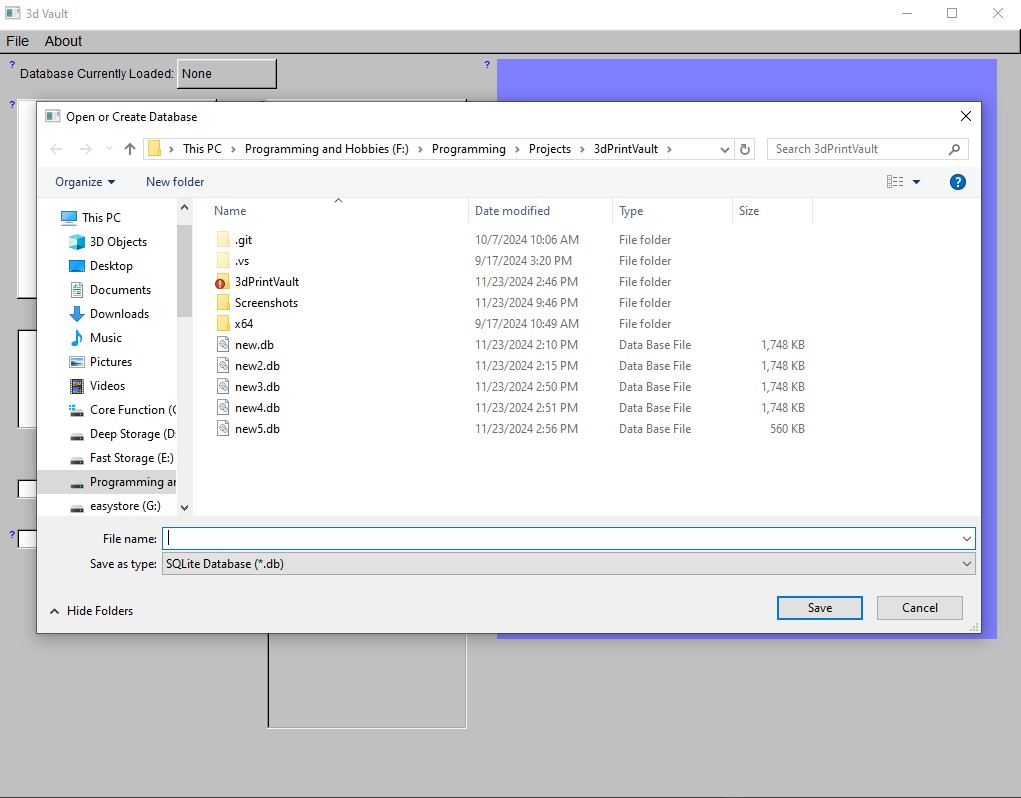1021x798 pixels.
Task: Open the About menu
Action: (63, 41)
